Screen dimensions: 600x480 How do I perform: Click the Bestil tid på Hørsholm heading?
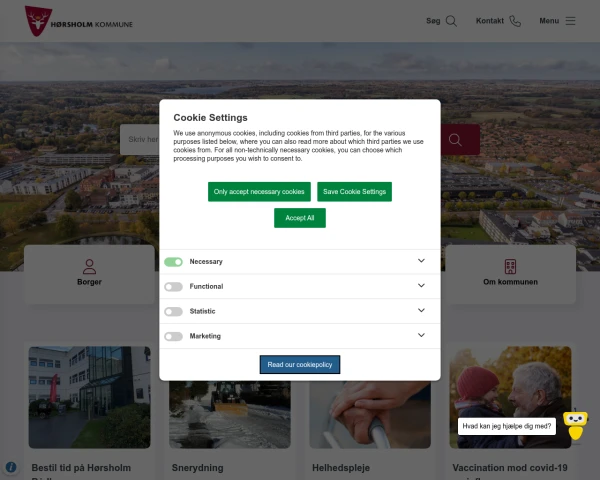[81, 468]
